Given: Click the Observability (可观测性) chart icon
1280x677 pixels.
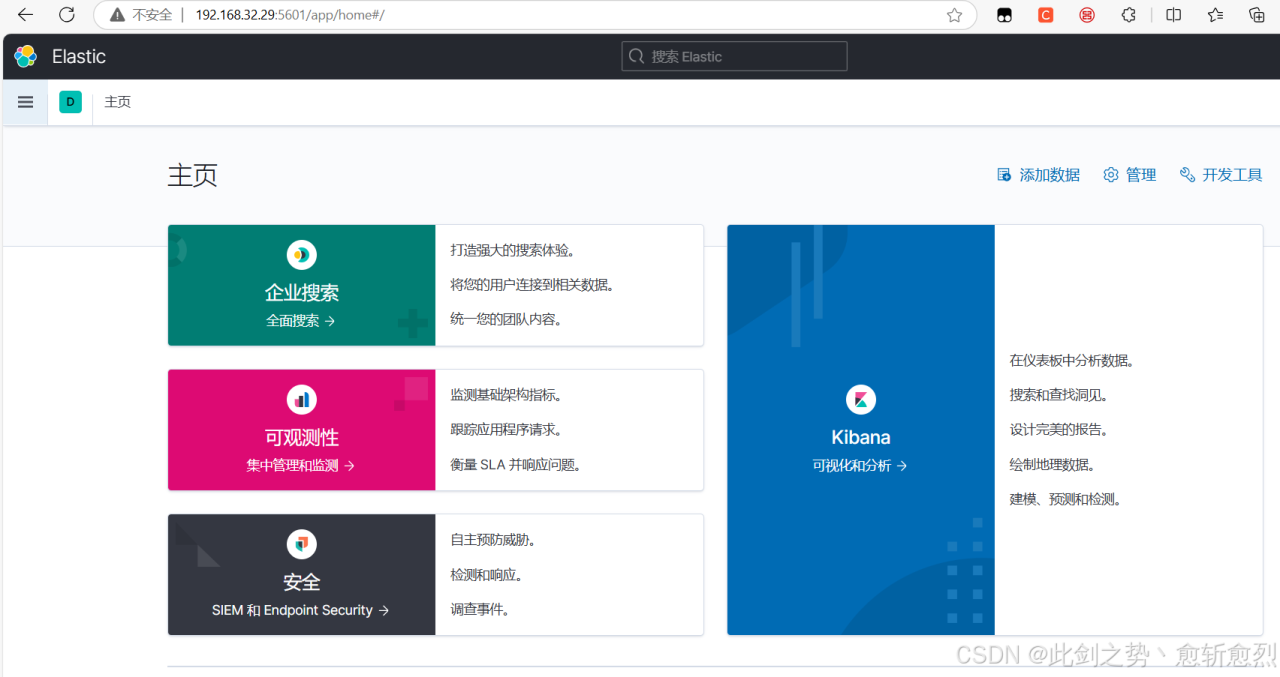Looking at the screenshot, I should click(x=301, y=400).
